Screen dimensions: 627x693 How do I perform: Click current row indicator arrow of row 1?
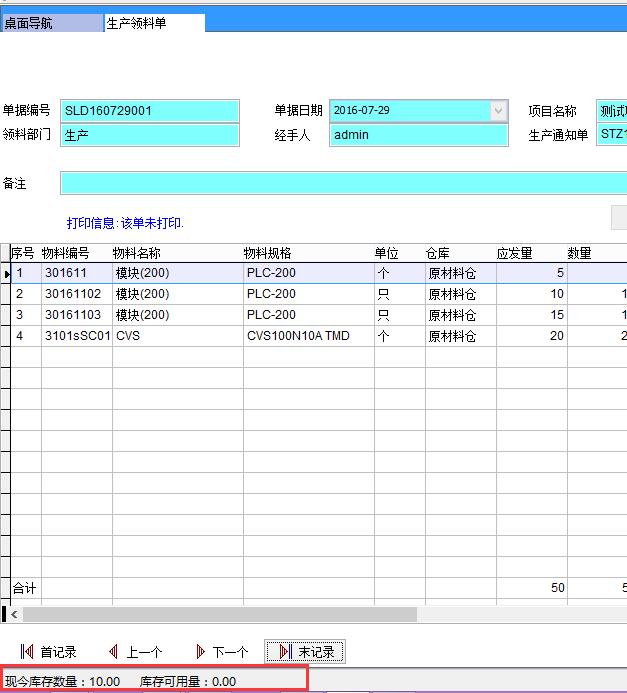click(x=7, y=273)
